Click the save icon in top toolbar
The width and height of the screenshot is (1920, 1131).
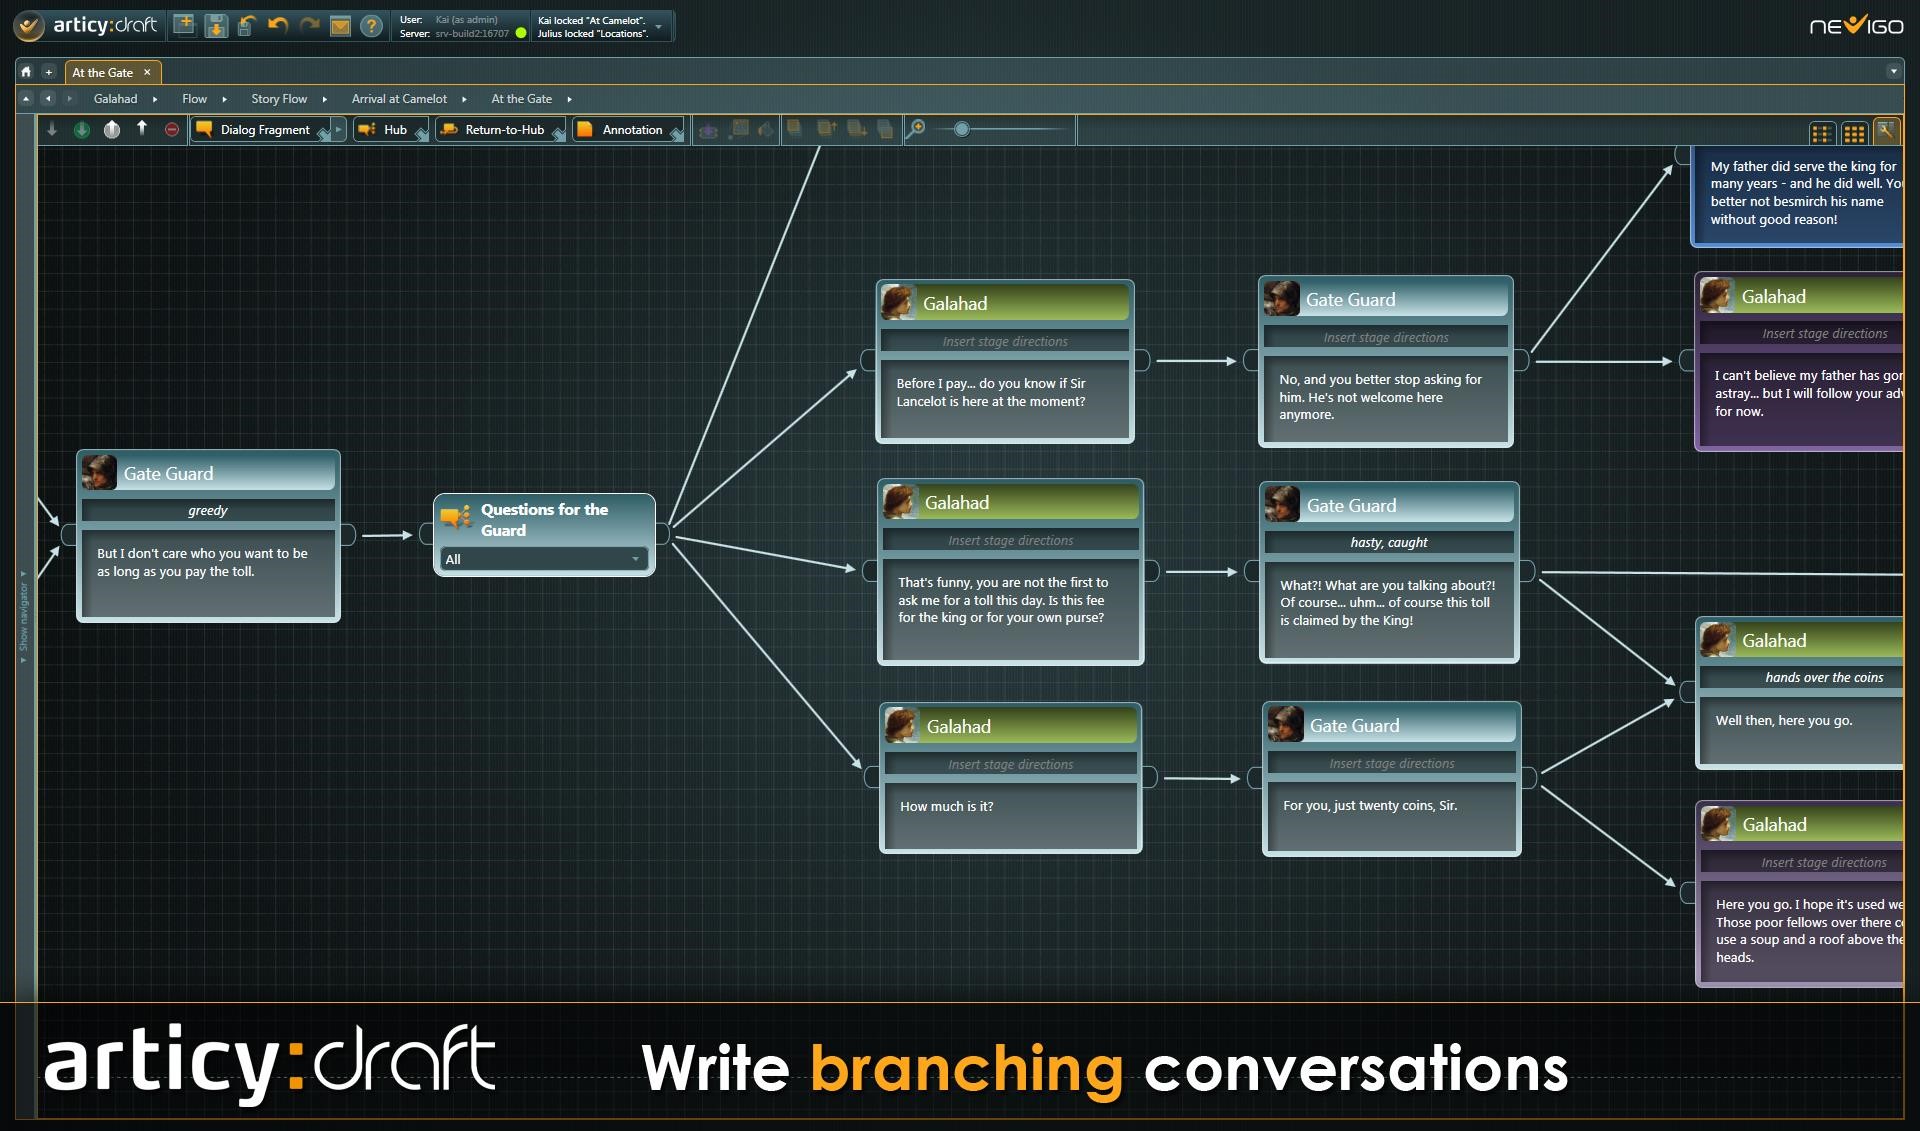216,26
